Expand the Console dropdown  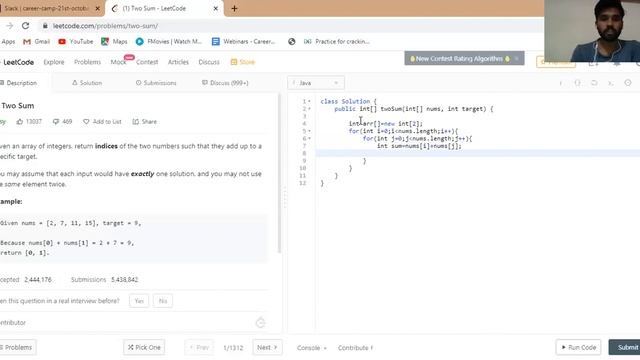click(312, 348)
